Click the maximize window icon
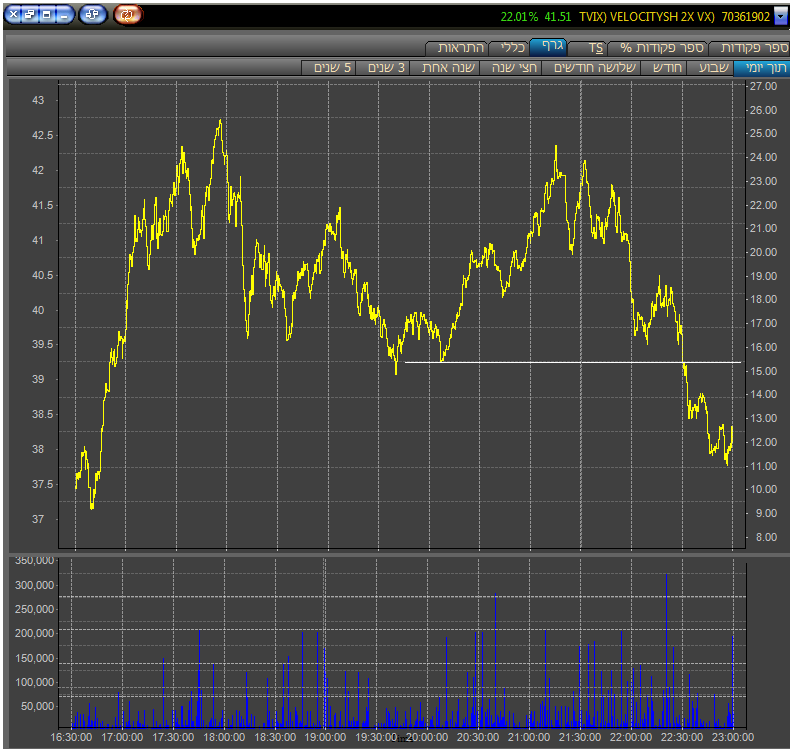The width and height of the screenshot is (793, 752). (x=47, y=15)
